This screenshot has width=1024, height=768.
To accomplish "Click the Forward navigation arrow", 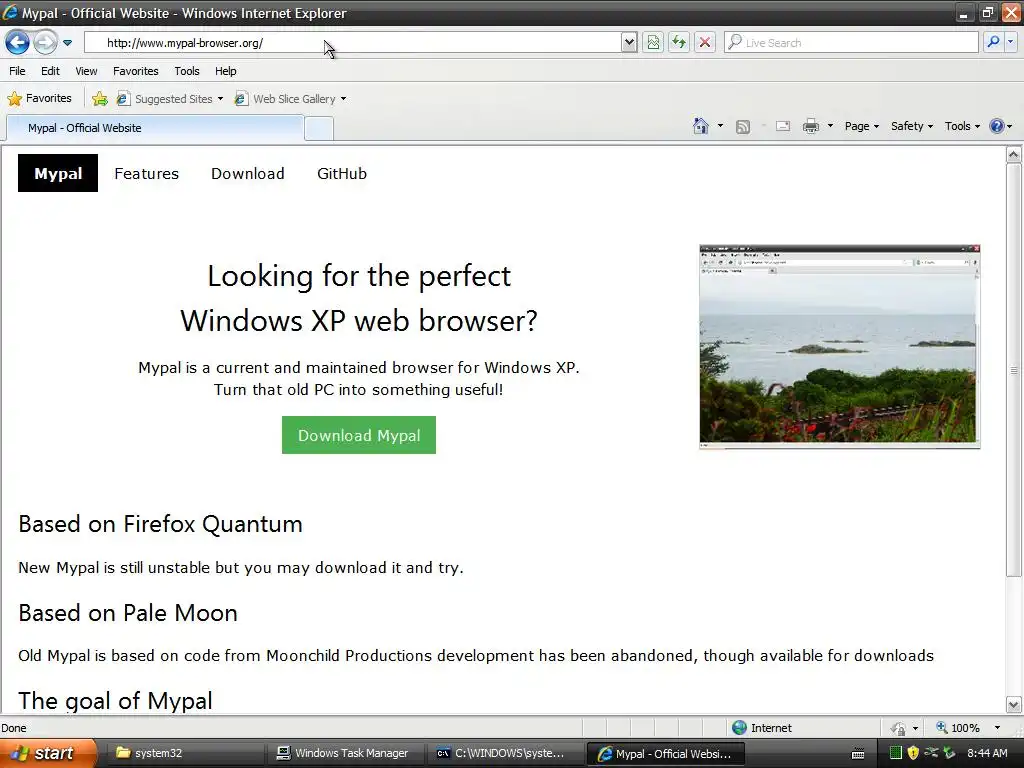I will tap(44, 42).
